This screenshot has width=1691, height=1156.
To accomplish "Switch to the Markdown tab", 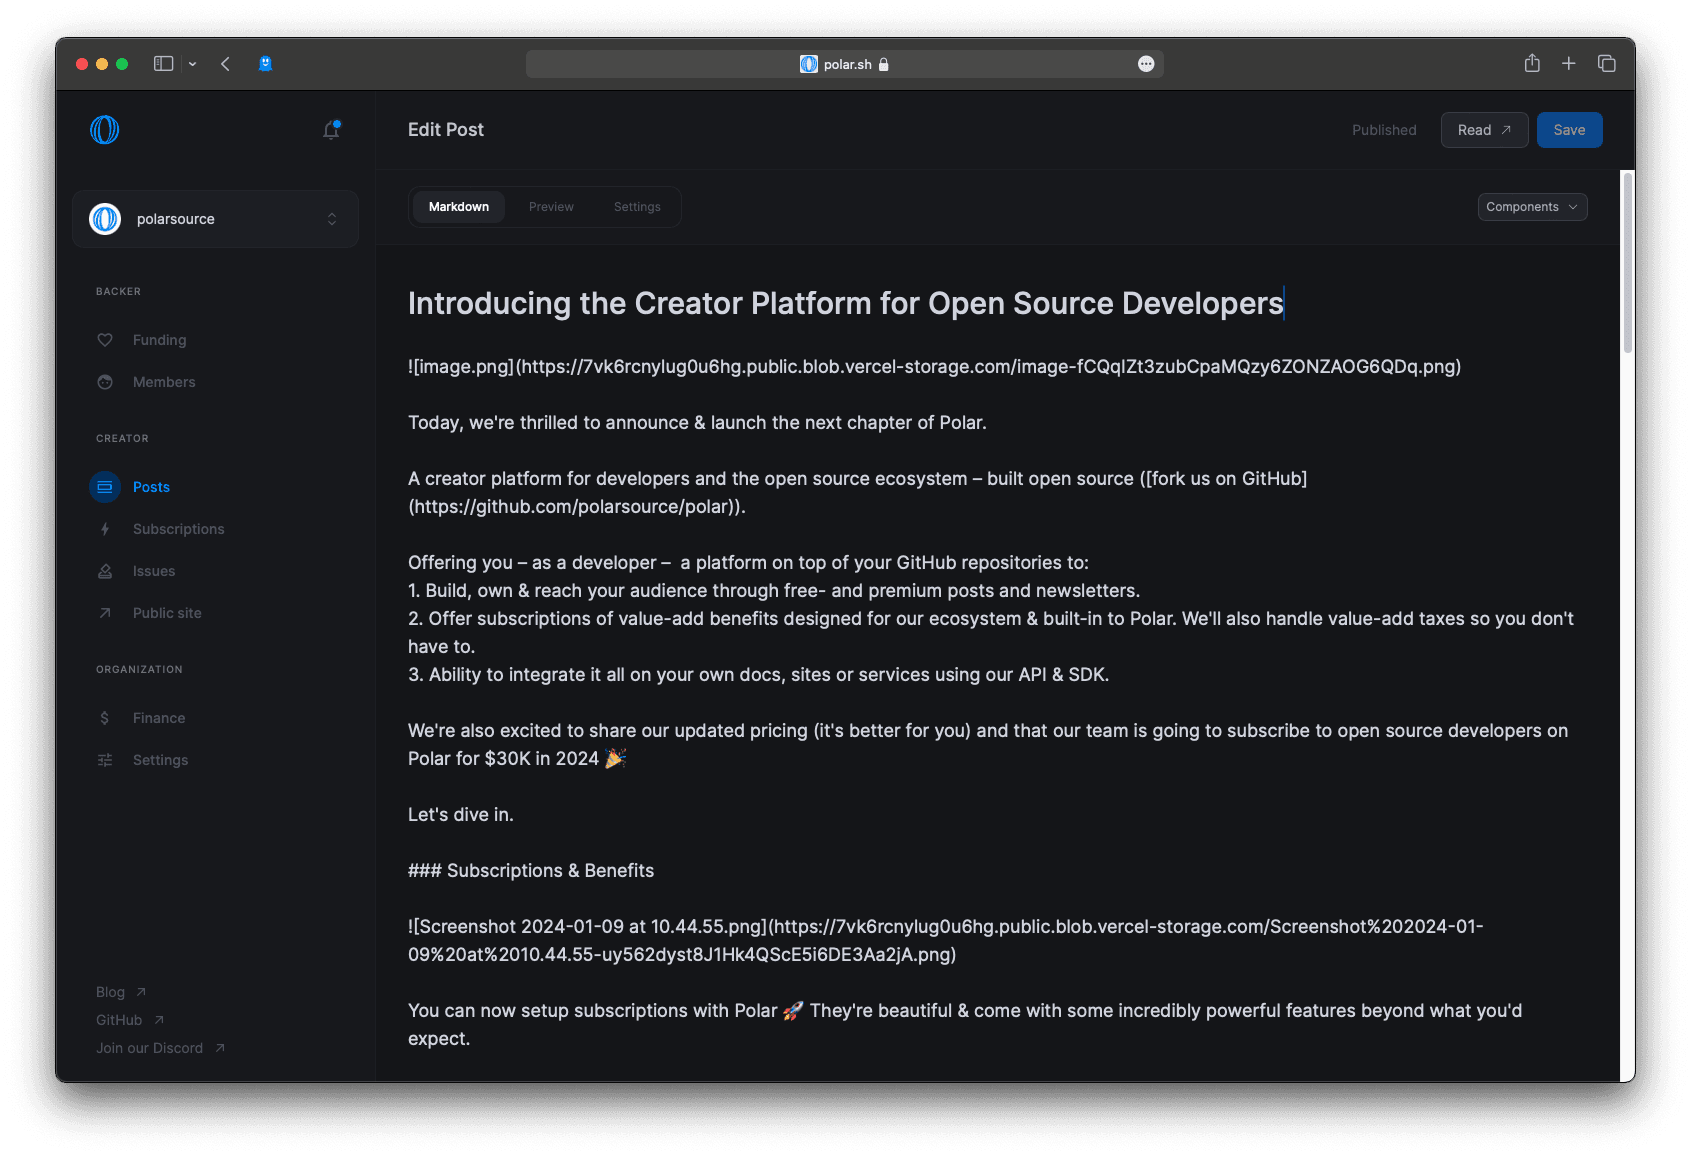I will 459,207.
